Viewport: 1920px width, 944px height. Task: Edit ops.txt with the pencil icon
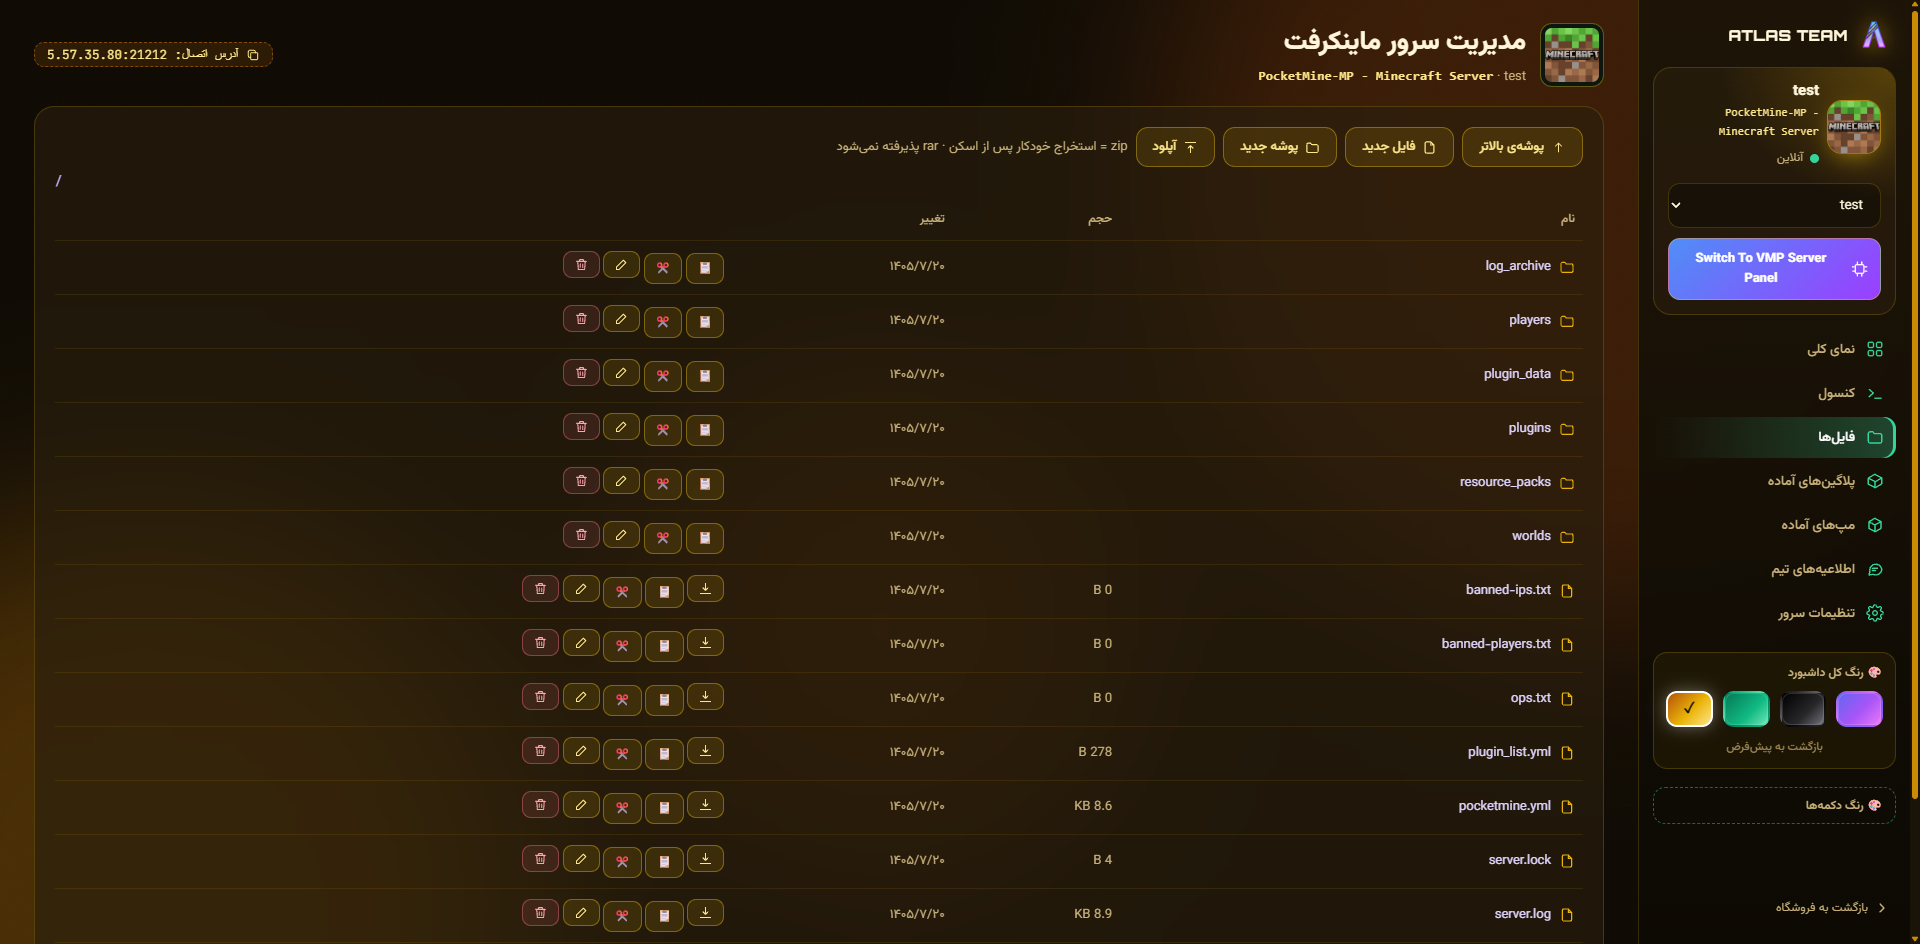(x=581, y=697)
